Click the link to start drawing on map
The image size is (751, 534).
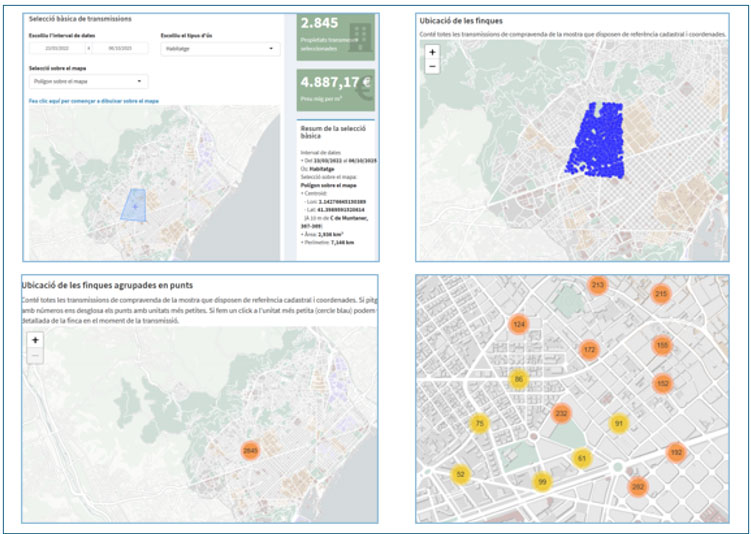coord(94,101)
